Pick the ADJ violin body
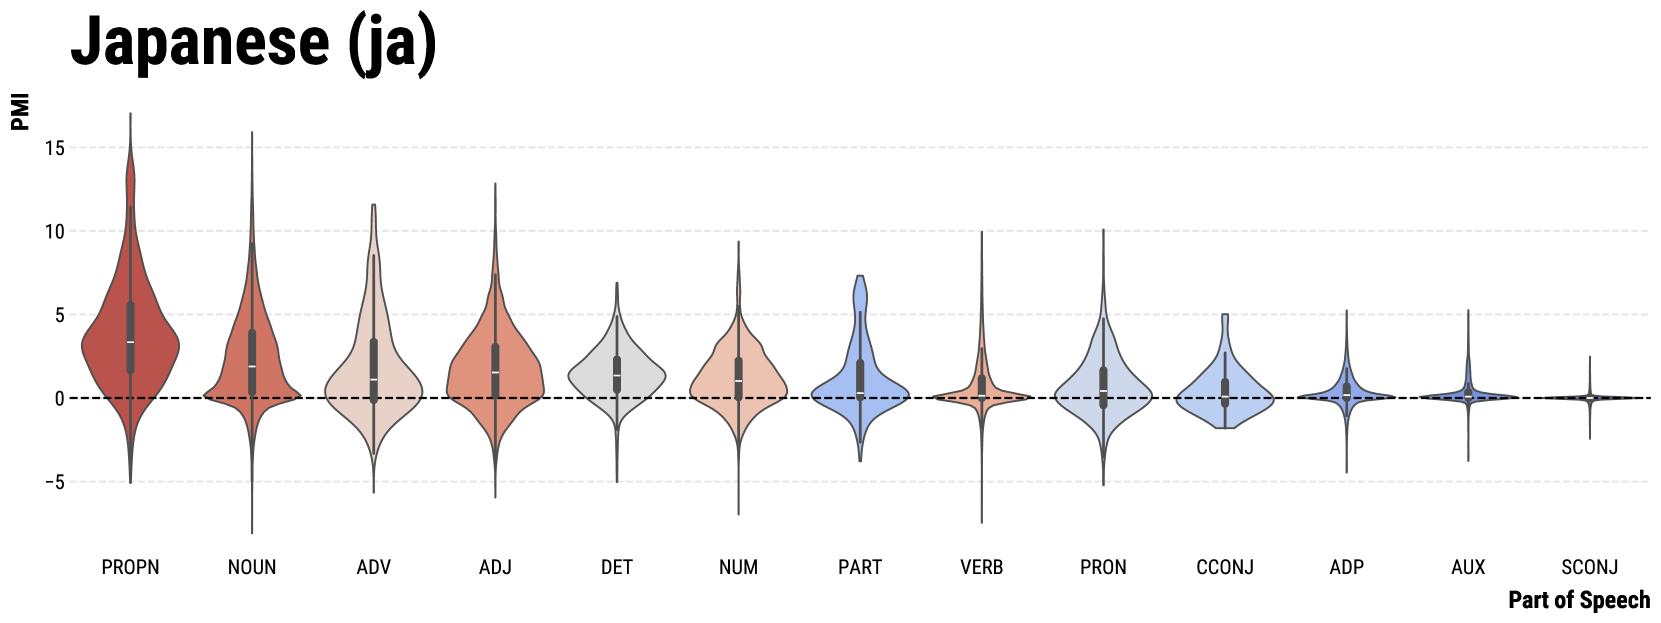 (475, 370)
